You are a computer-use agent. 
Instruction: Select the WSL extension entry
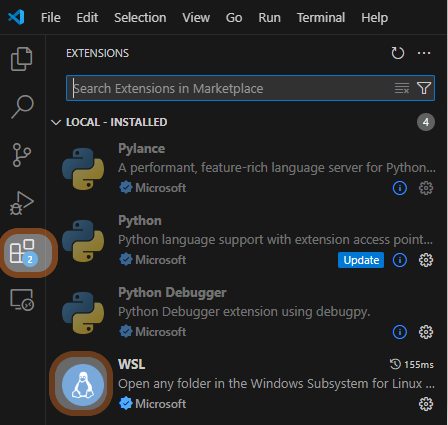(x=247, y=384)
